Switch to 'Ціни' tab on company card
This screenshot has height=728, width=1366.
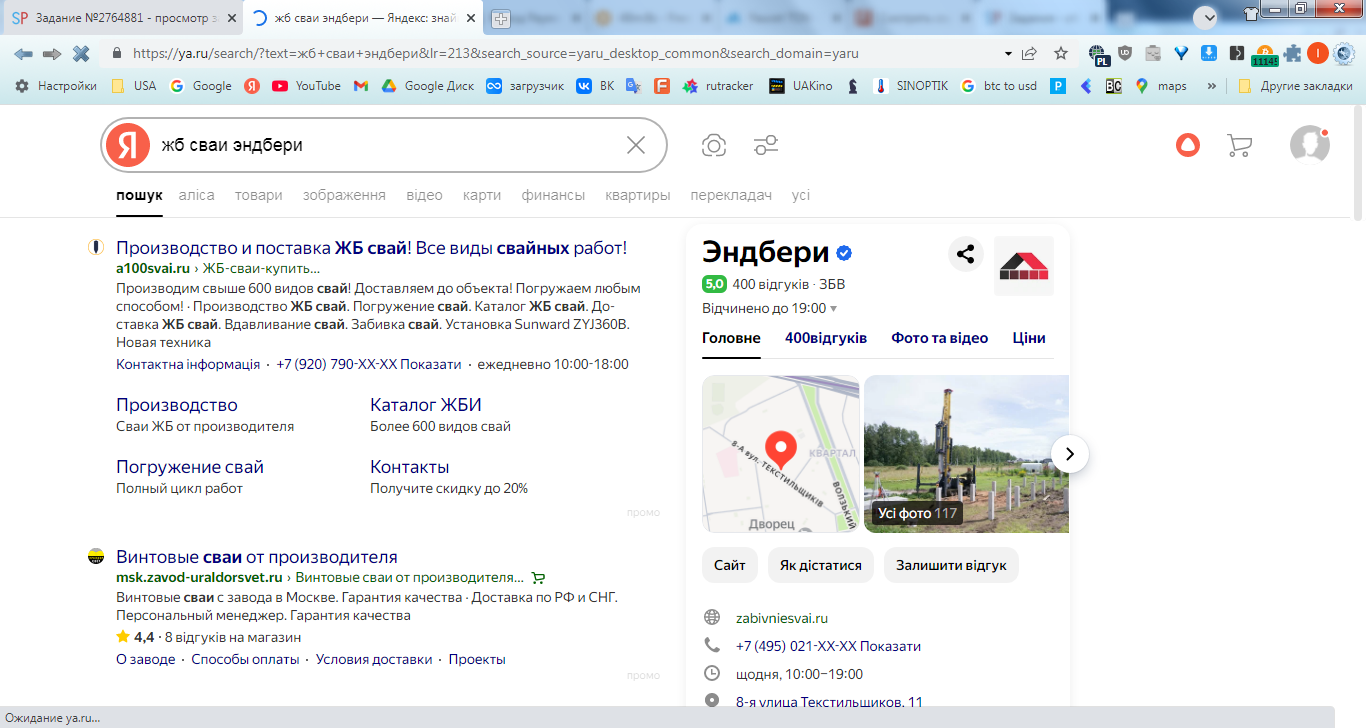coord(1029,338)
